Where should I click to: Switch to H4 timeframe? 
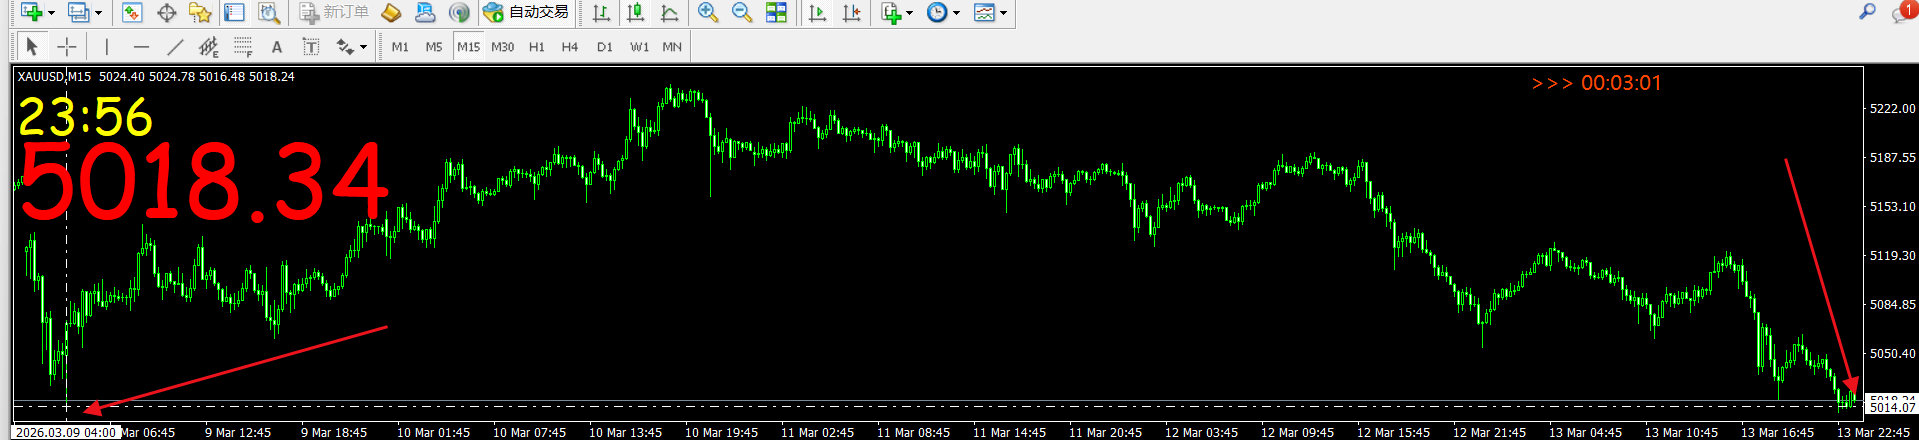pos(570,46)
